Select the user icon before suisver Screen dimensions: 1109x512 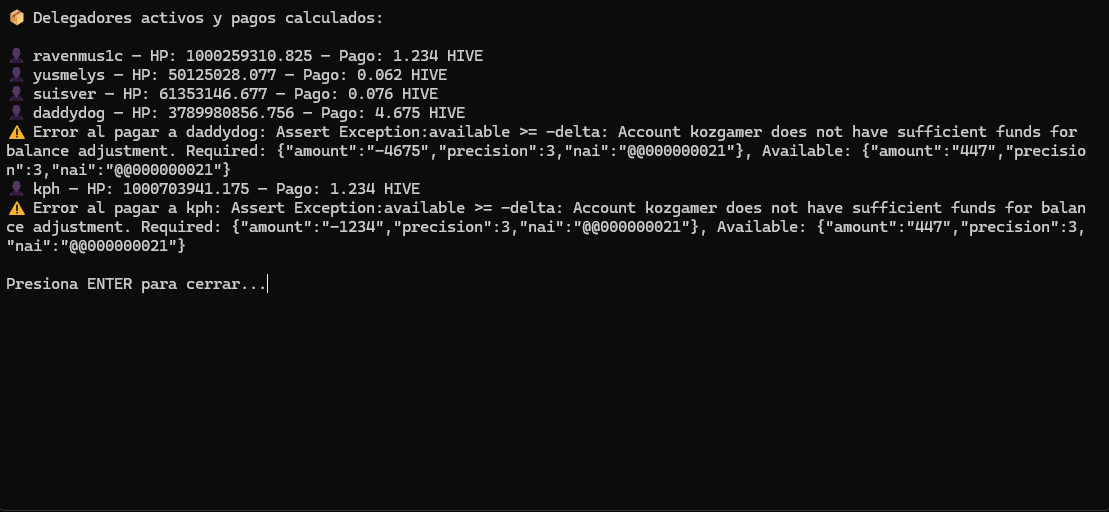click(x=16, y=94)
